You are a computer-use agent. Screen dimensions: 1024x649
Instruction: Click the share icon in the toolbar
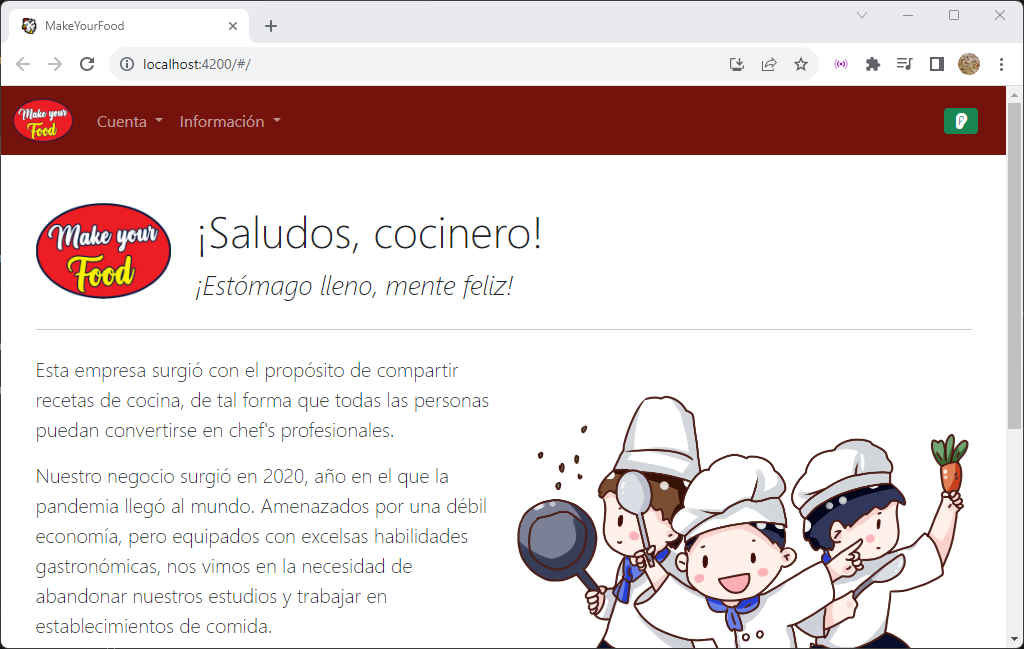point(768,63)
